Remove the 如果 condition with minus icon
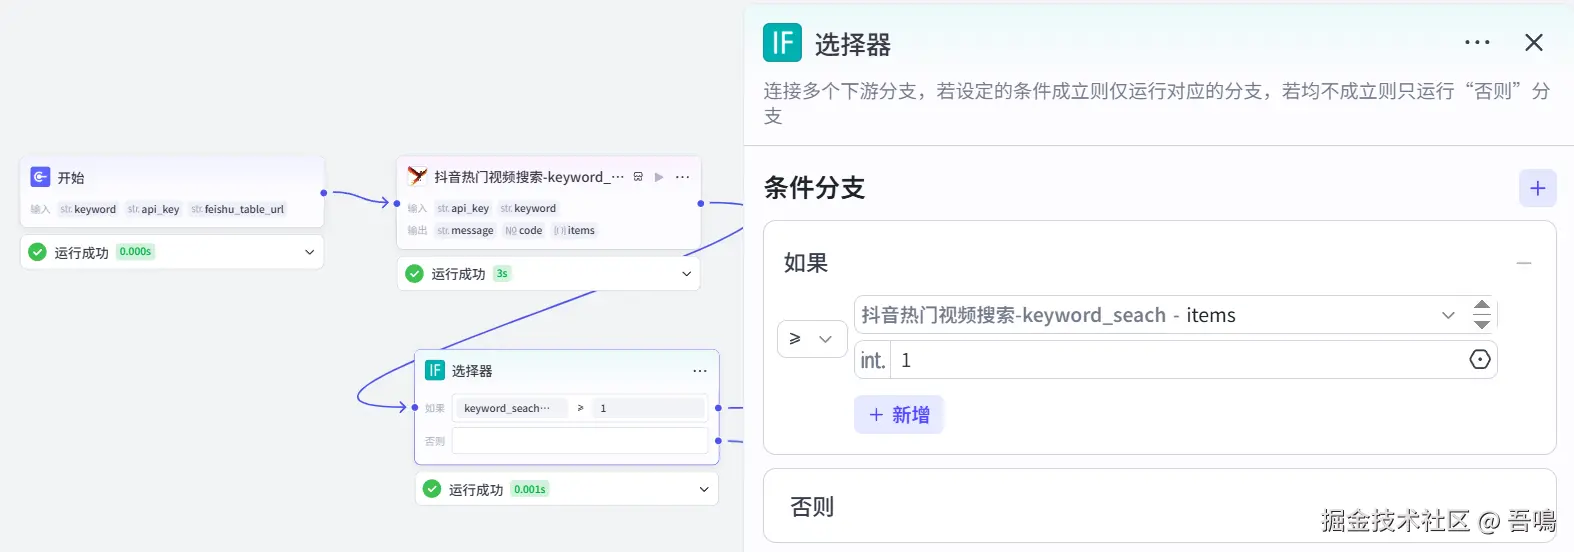This screenshot has width=1574, height=552. 1524,263
